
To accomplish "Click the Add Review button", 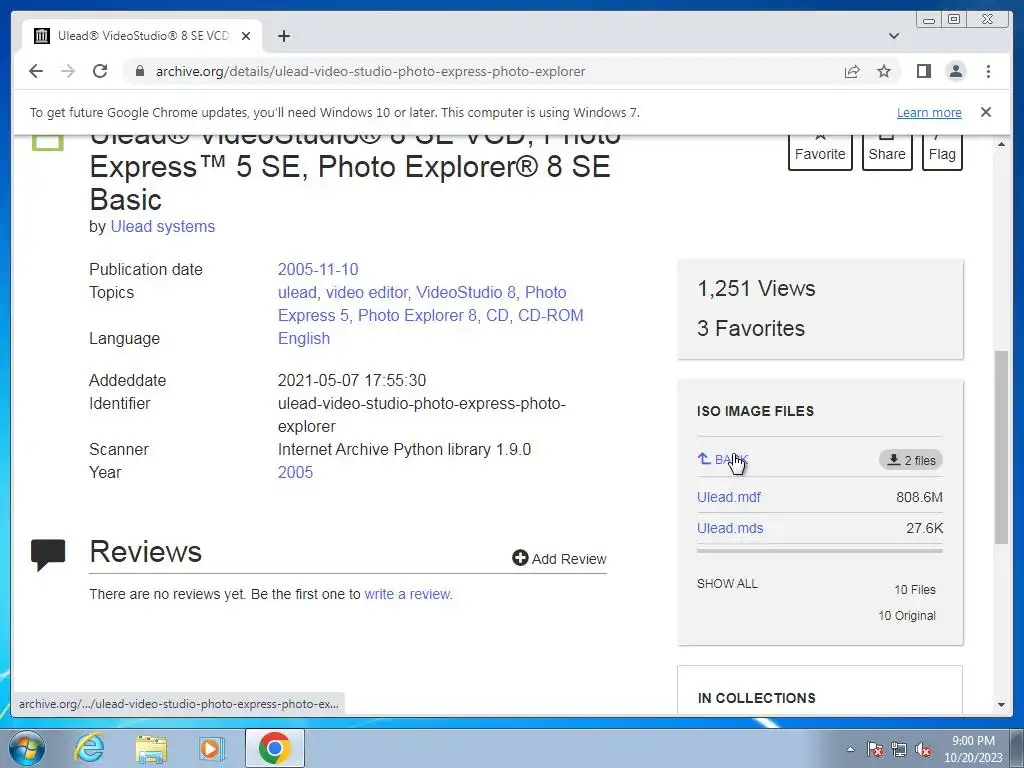I will [x=560, y=558].
